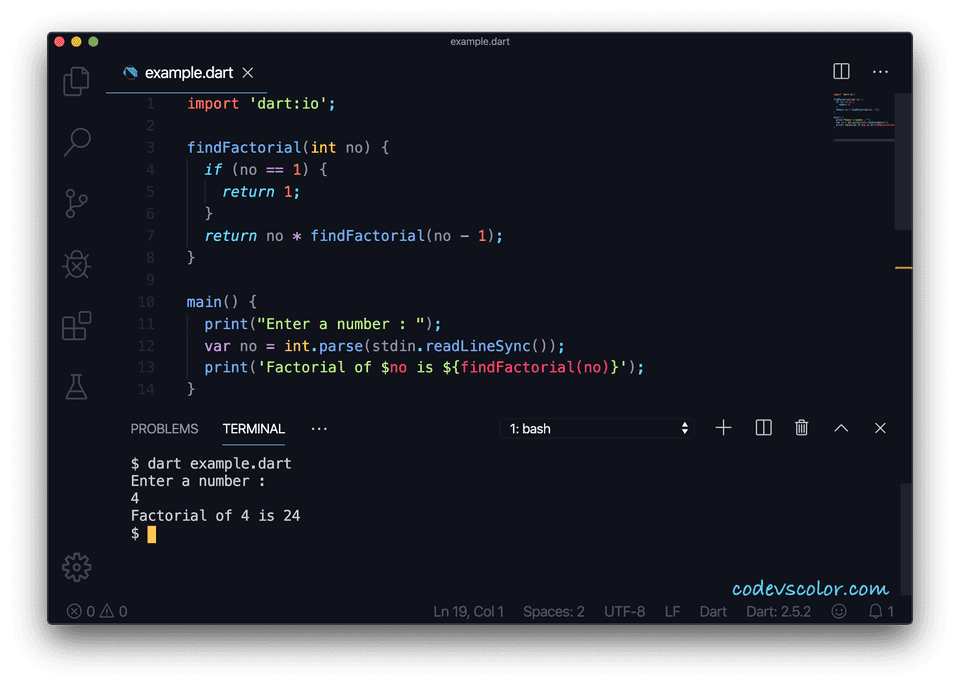Open the Settings gear icon
Viewport: 960px width, 687px height.
coord(76,566)
